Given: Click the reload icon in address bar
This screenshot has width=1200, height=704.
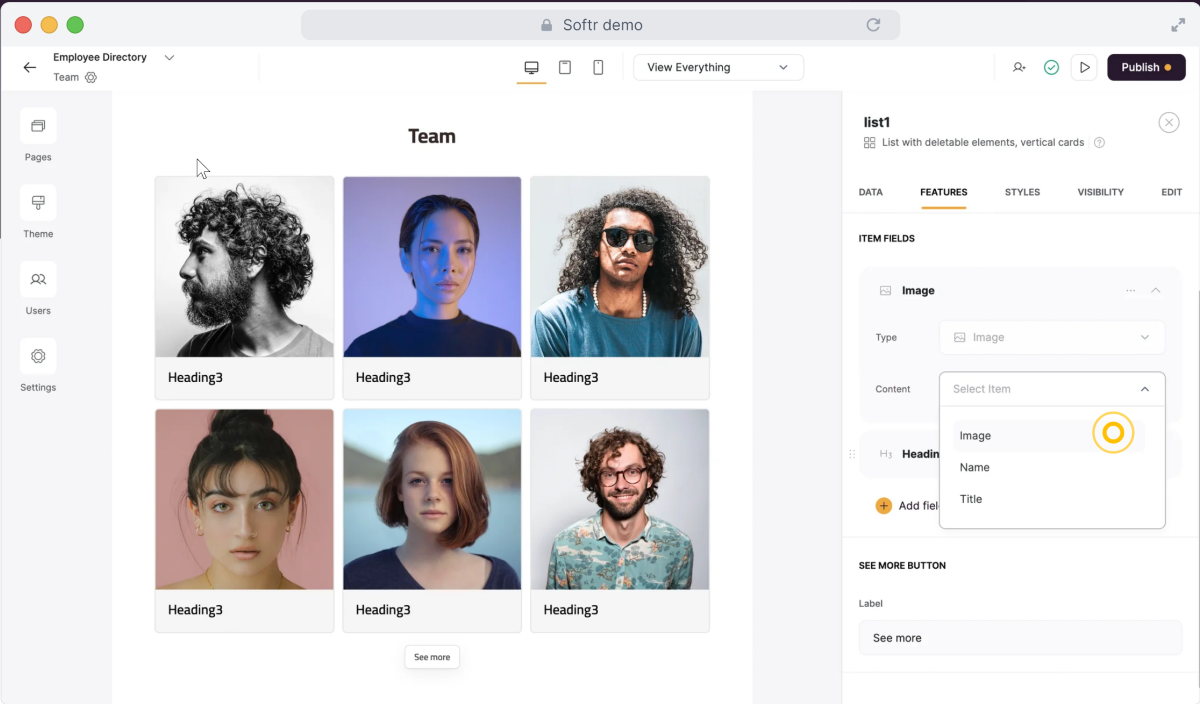Looking at the screenshot, I should tap(873, 25).
